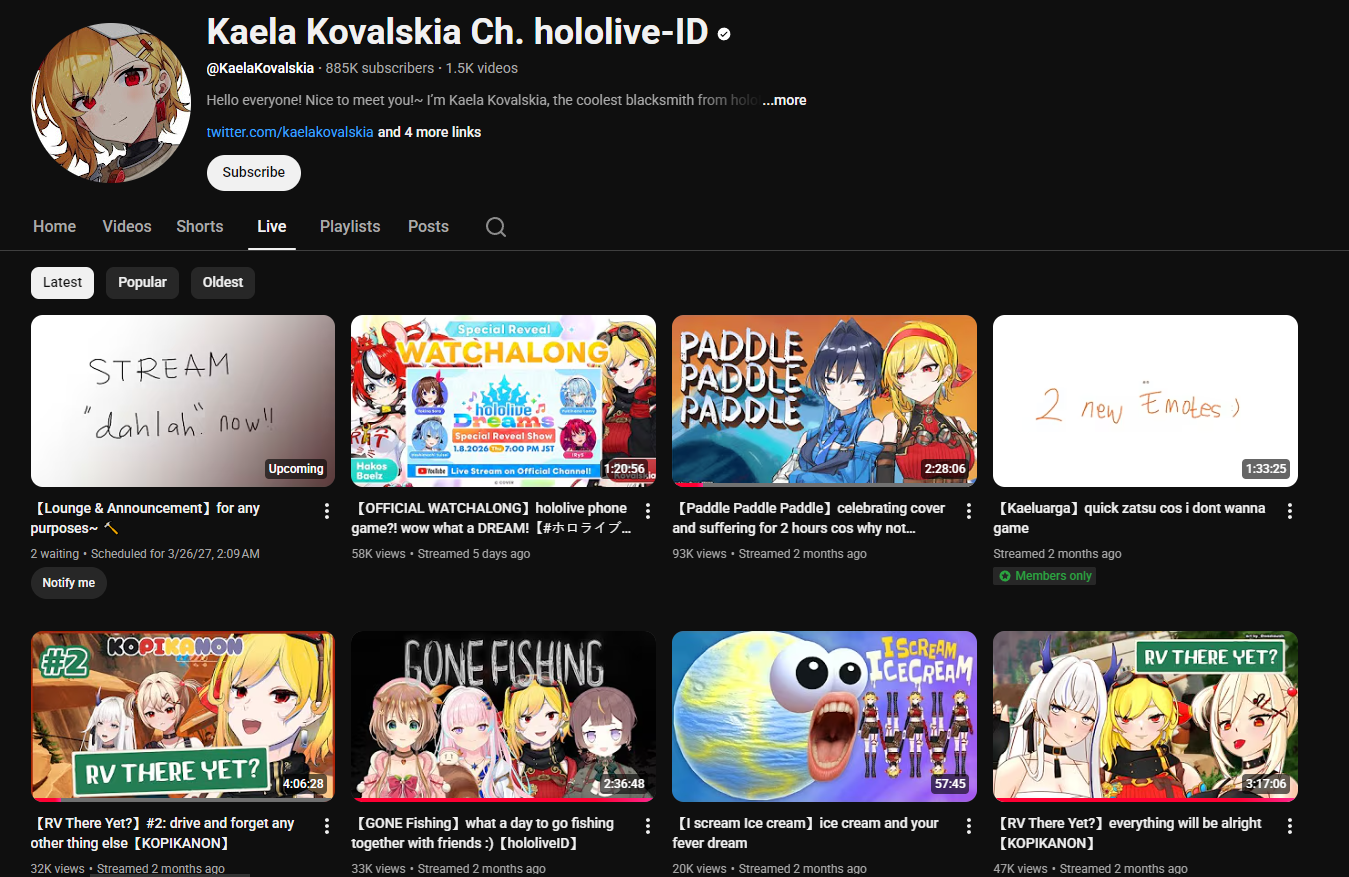Select the Oldest sort chip
The width and height of the screenshot is (1349, 877).
[223, 283]
